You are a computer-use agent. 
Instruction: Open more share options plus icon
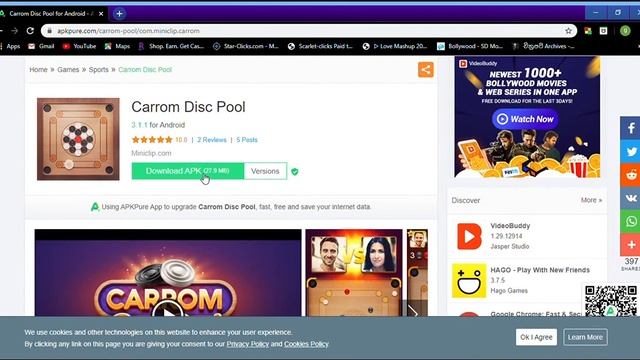click(631, 244)
